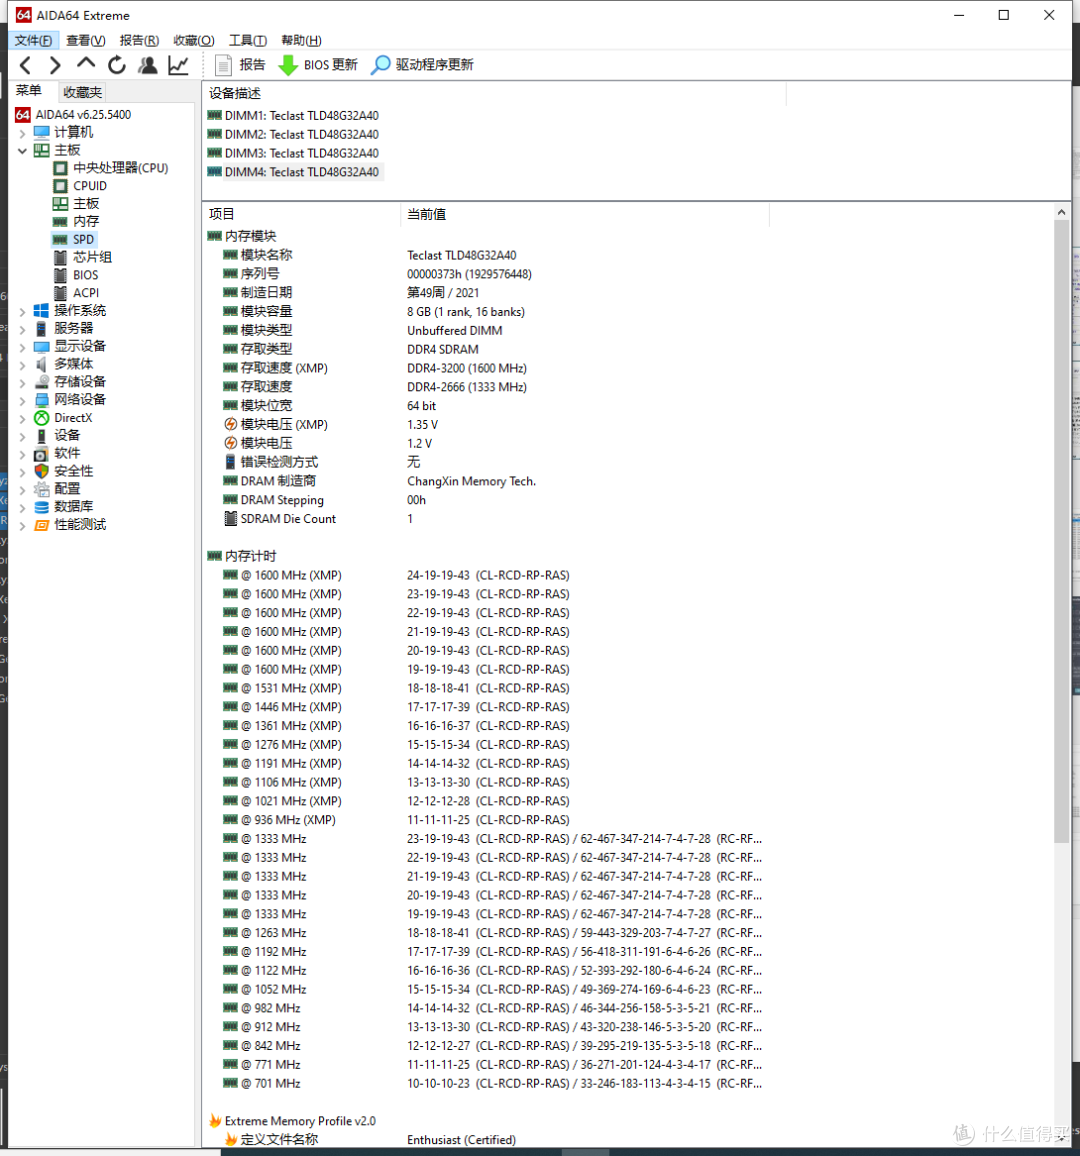Expand the DirectX tree node

point(22,418)
